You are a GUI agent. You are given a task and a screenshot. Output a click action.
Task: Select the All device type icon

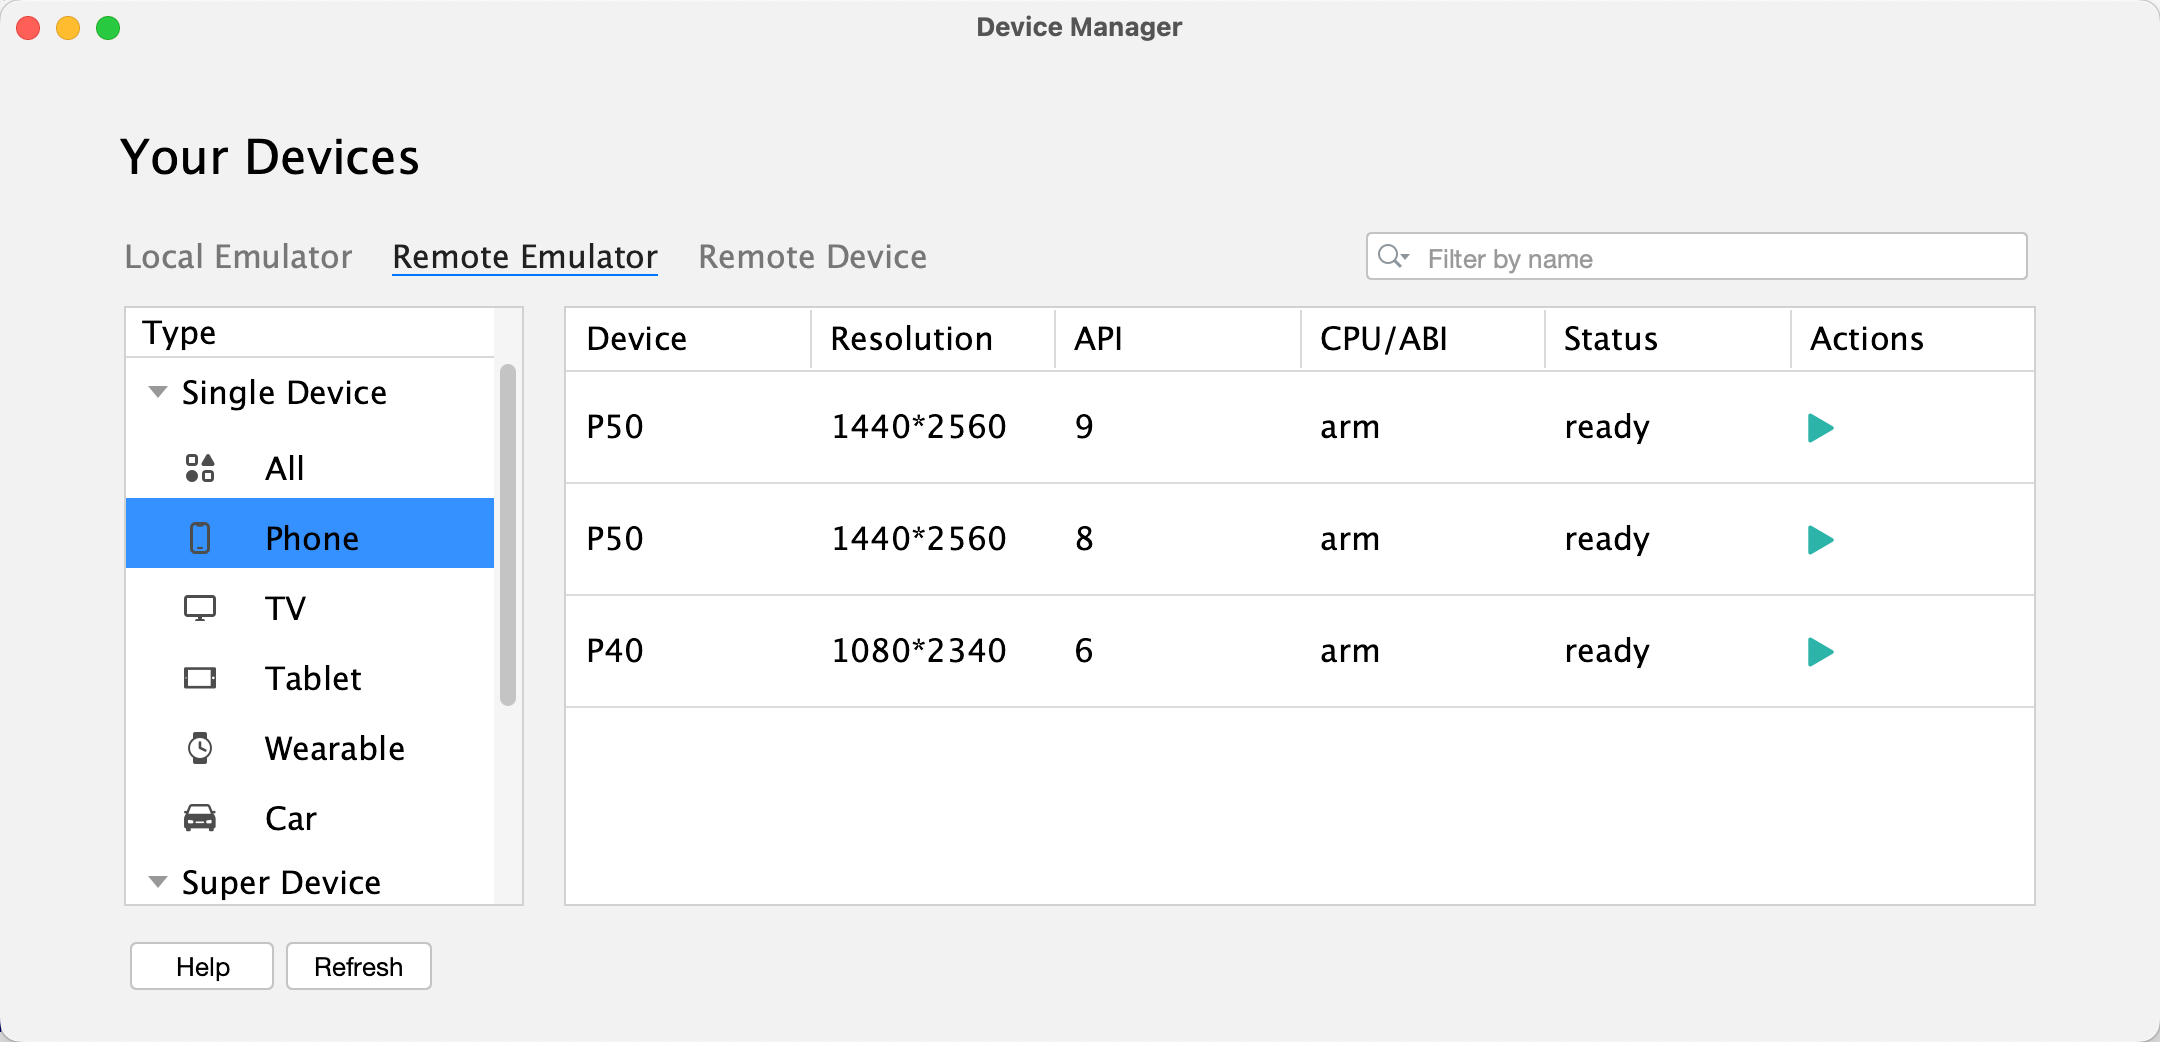pos(200,468)
